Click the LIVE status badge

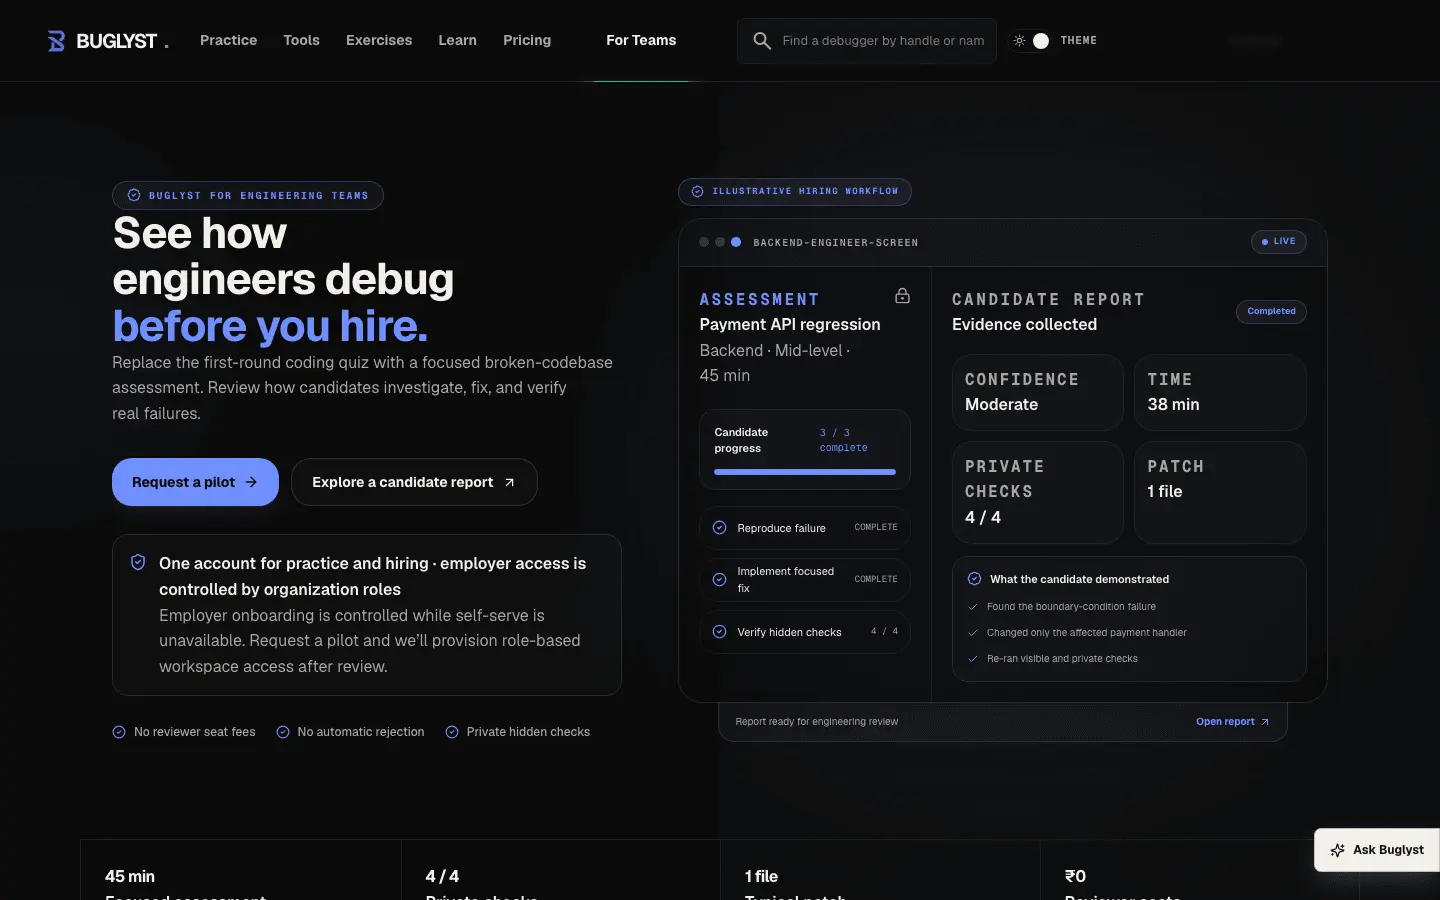[x=1278, y=241]
